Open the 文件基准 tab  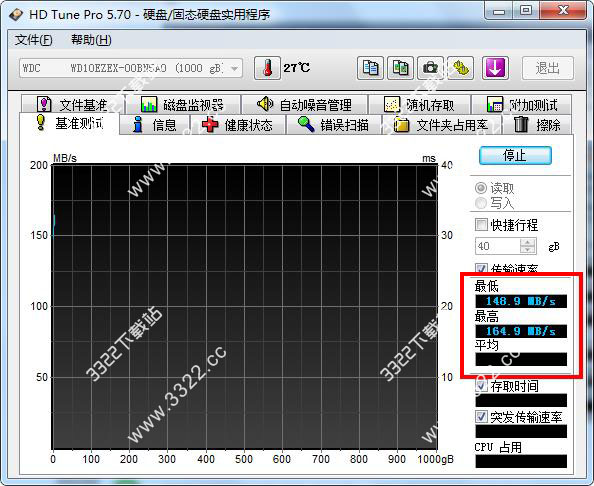(73, 105)
